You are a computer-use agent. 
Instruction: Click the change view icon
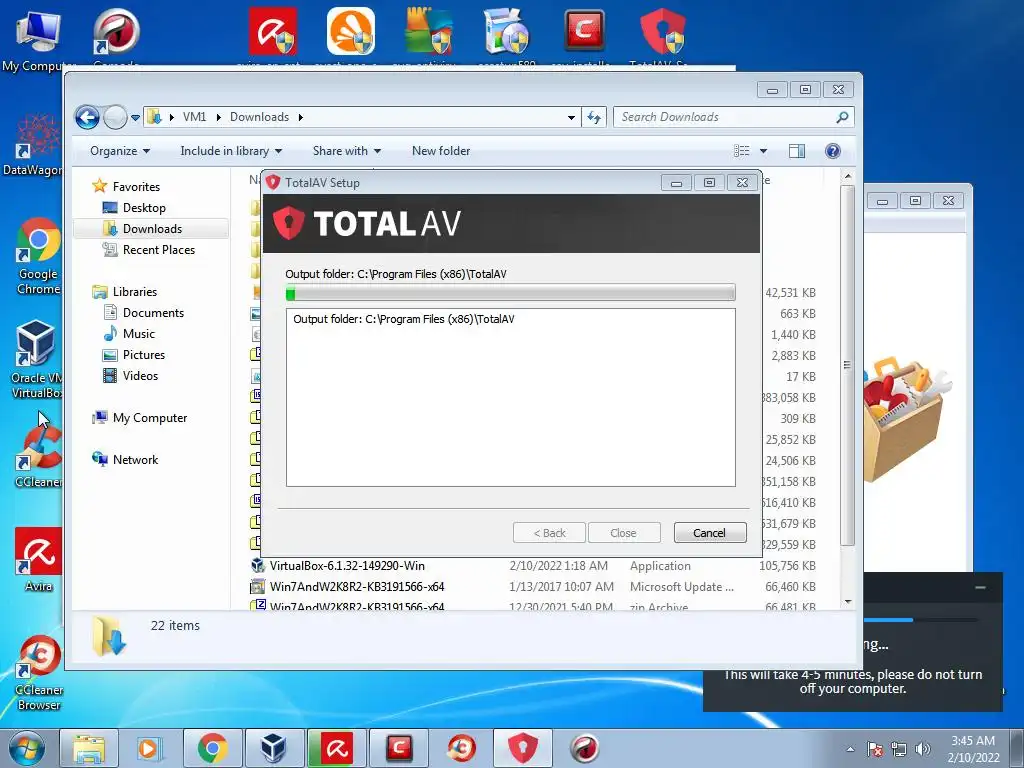pyautogui.click(x=742, y=151)
